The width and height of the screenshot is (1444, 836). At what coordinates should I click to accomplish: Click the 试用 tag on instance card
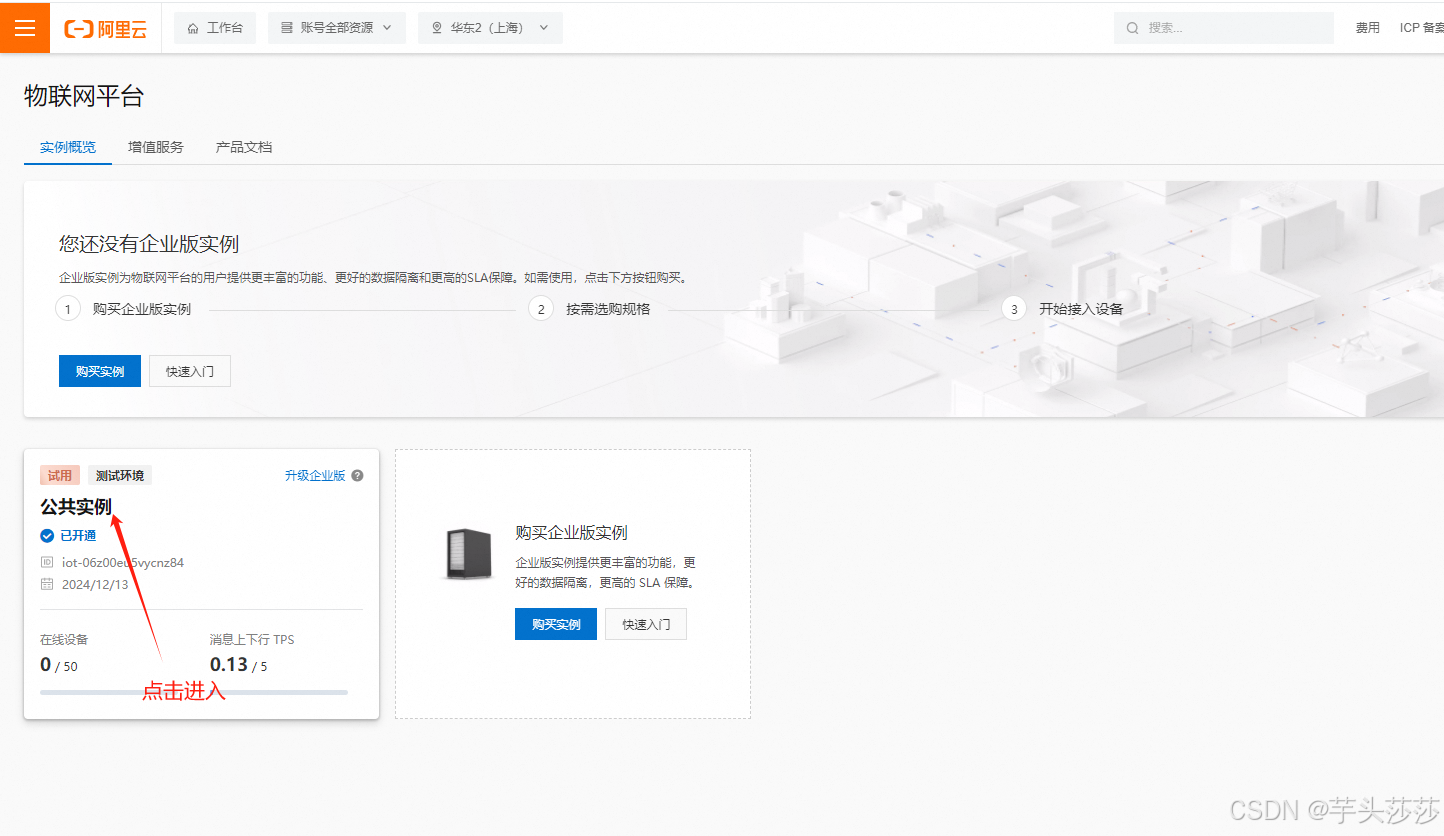[60, 475]
